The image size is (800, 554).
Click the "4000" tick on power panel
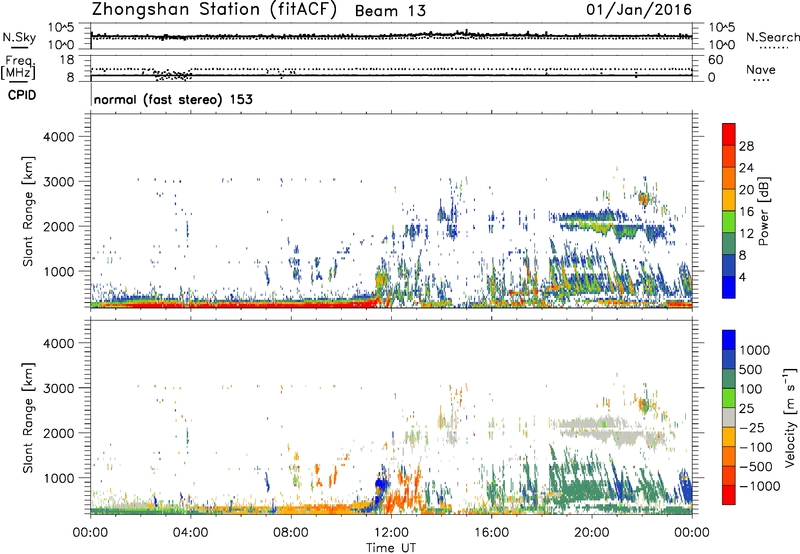pyautogui.click(x=58, y=137)
